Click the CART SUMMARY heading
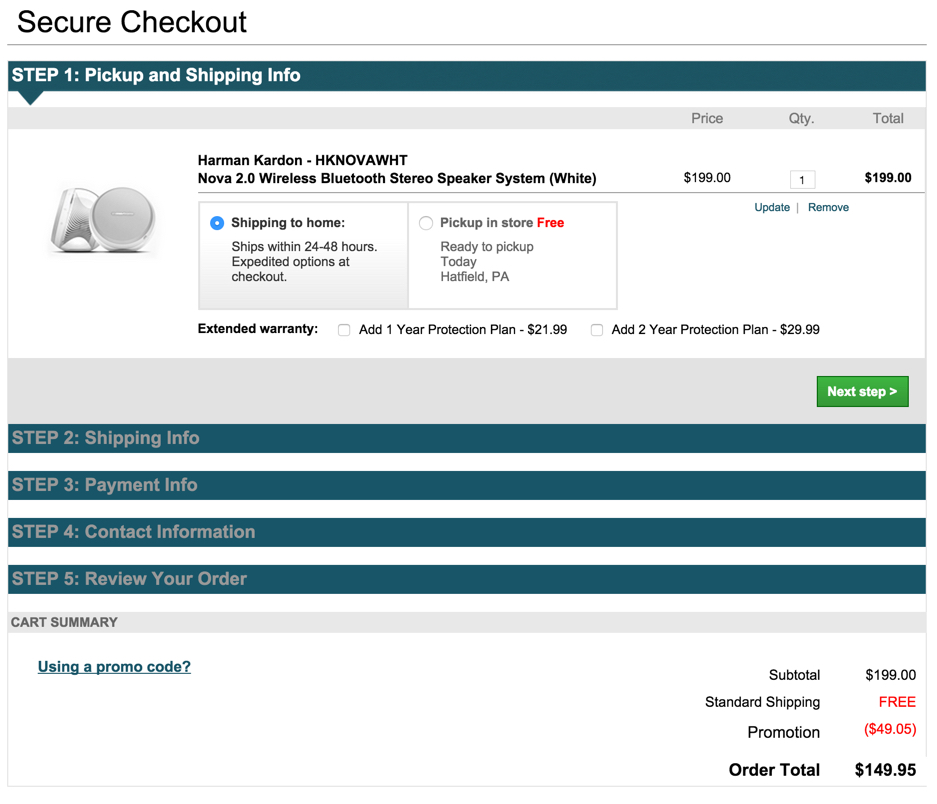The height and width of the screenshot is (804, 937). coord(64,622)
